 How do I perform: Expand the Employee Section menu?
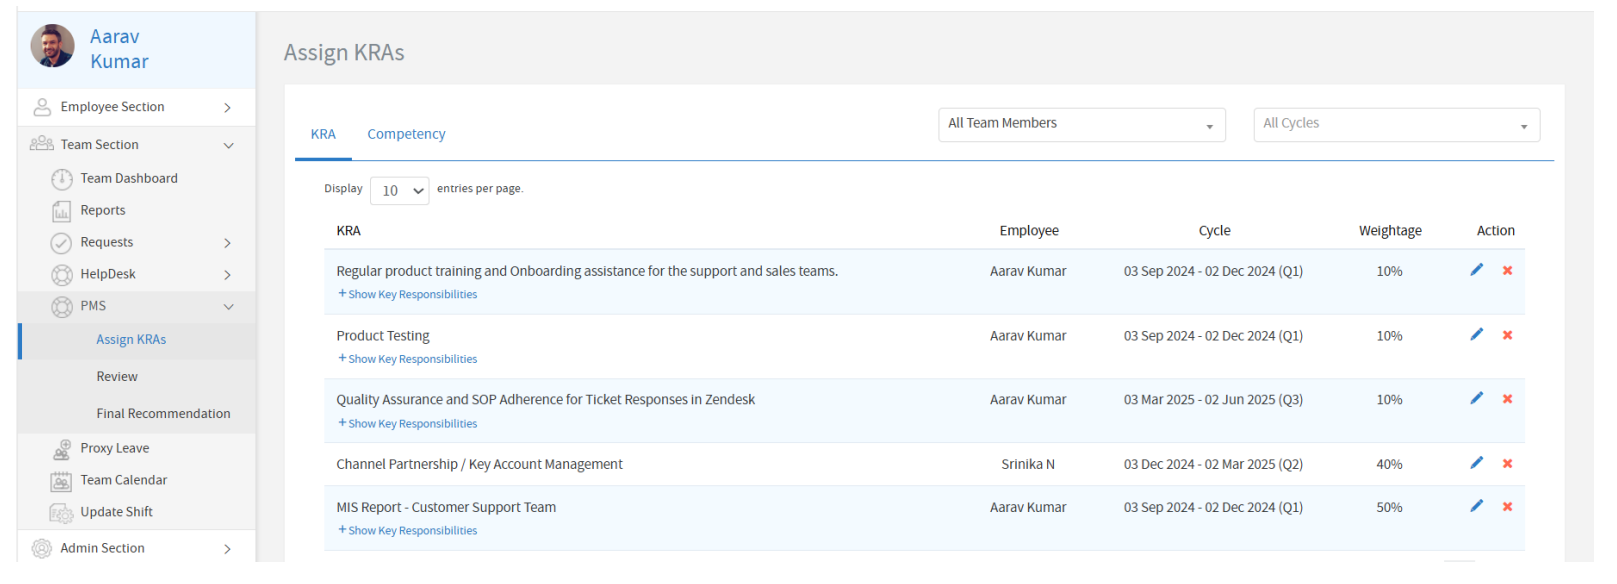tap(227, 108)
